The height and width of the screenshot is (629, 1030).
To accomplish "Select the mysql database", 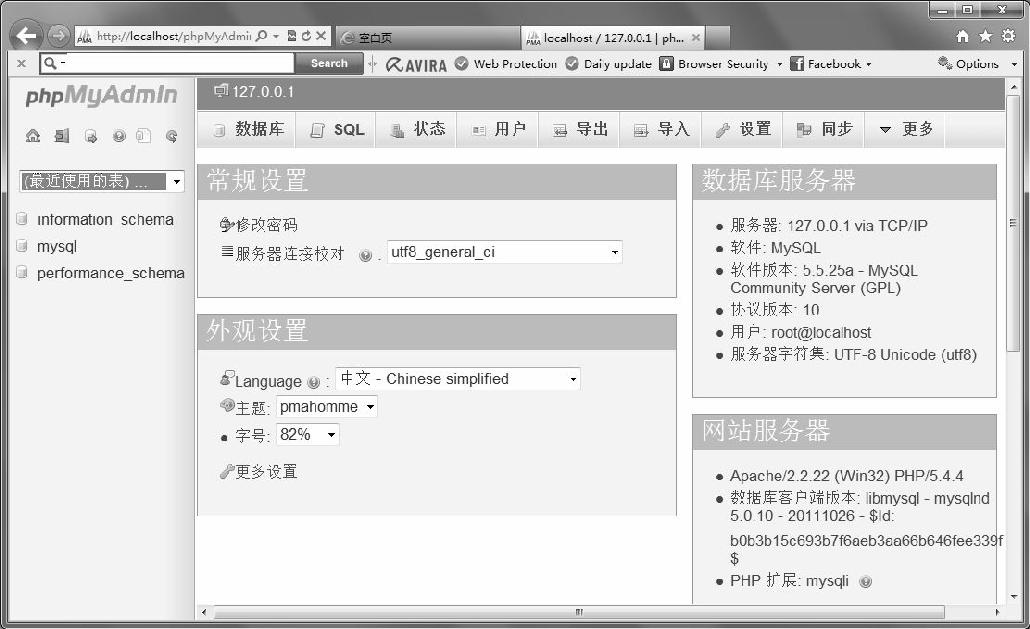I will pyautogui.click(x=57, y=246).
